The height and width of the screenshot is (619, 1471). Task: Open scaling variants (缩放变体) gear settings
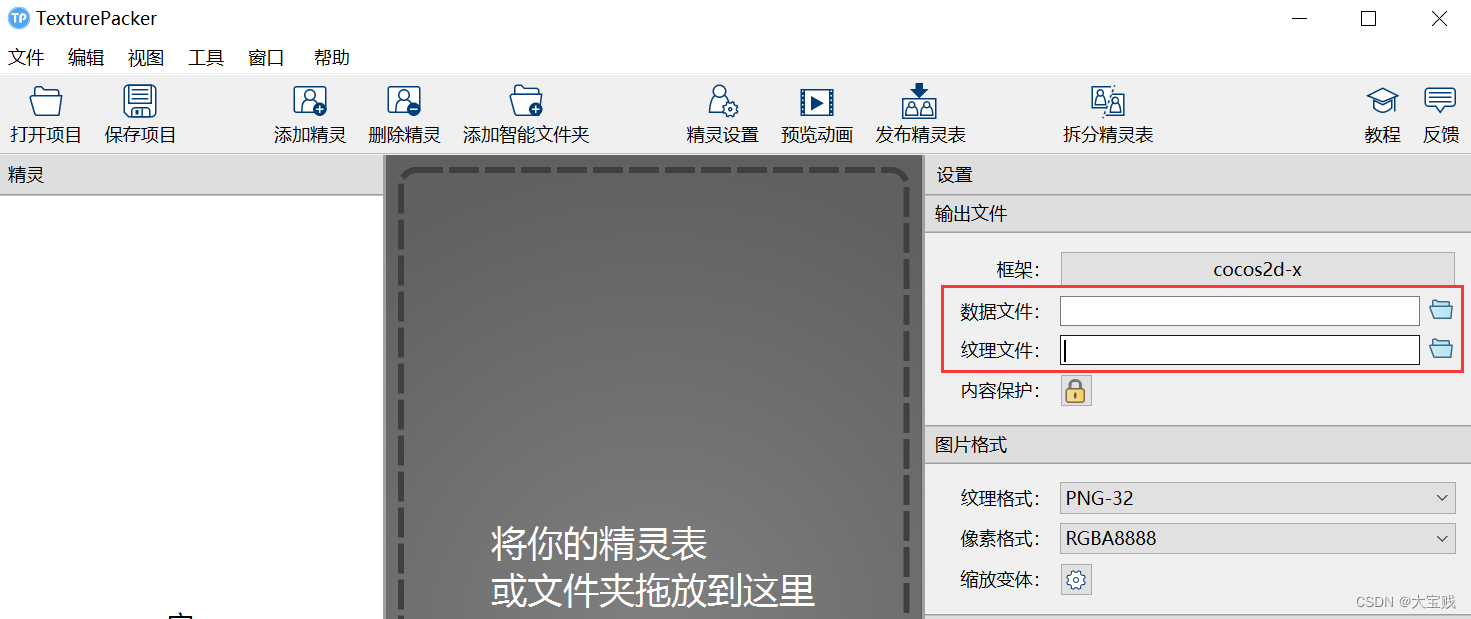1076,579
